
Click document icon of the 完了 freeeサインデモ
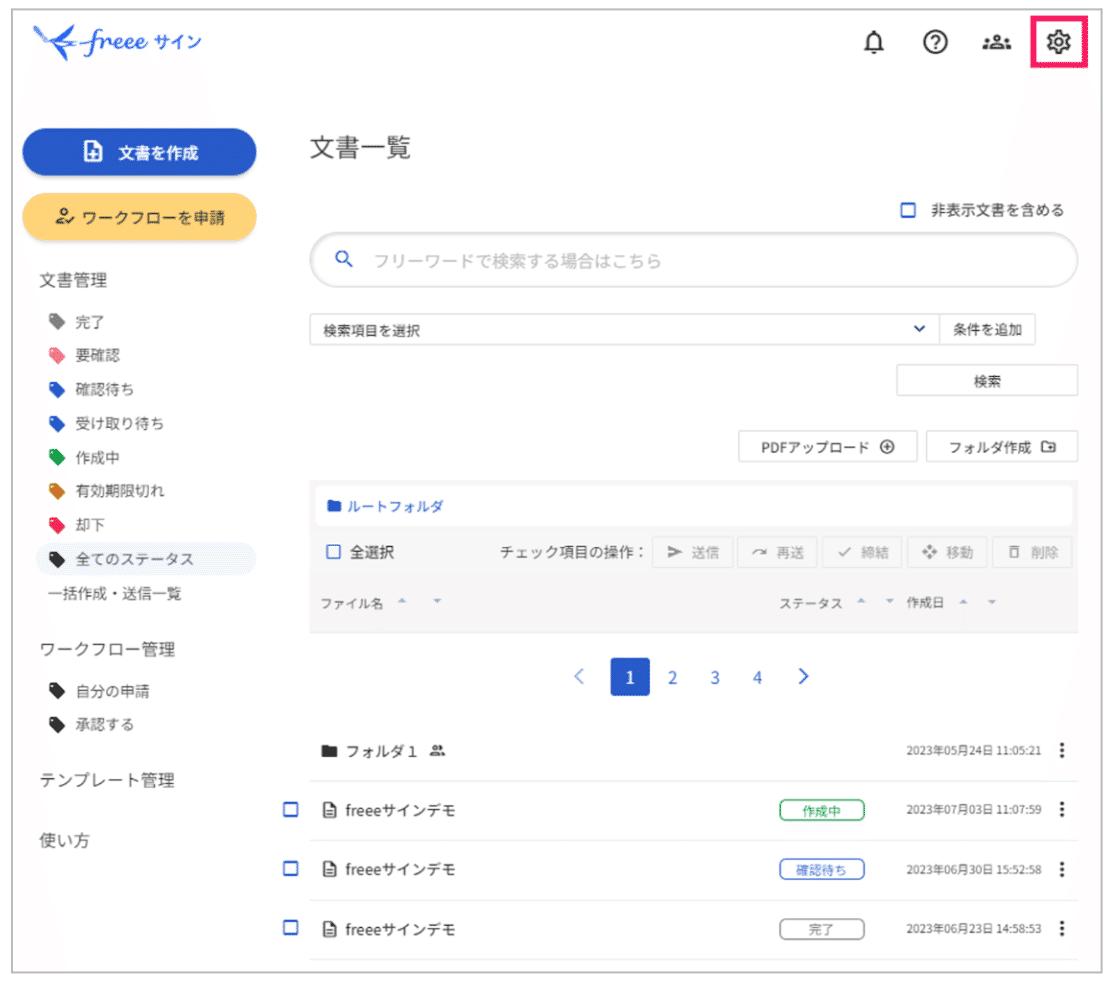(x=329, y=929)
